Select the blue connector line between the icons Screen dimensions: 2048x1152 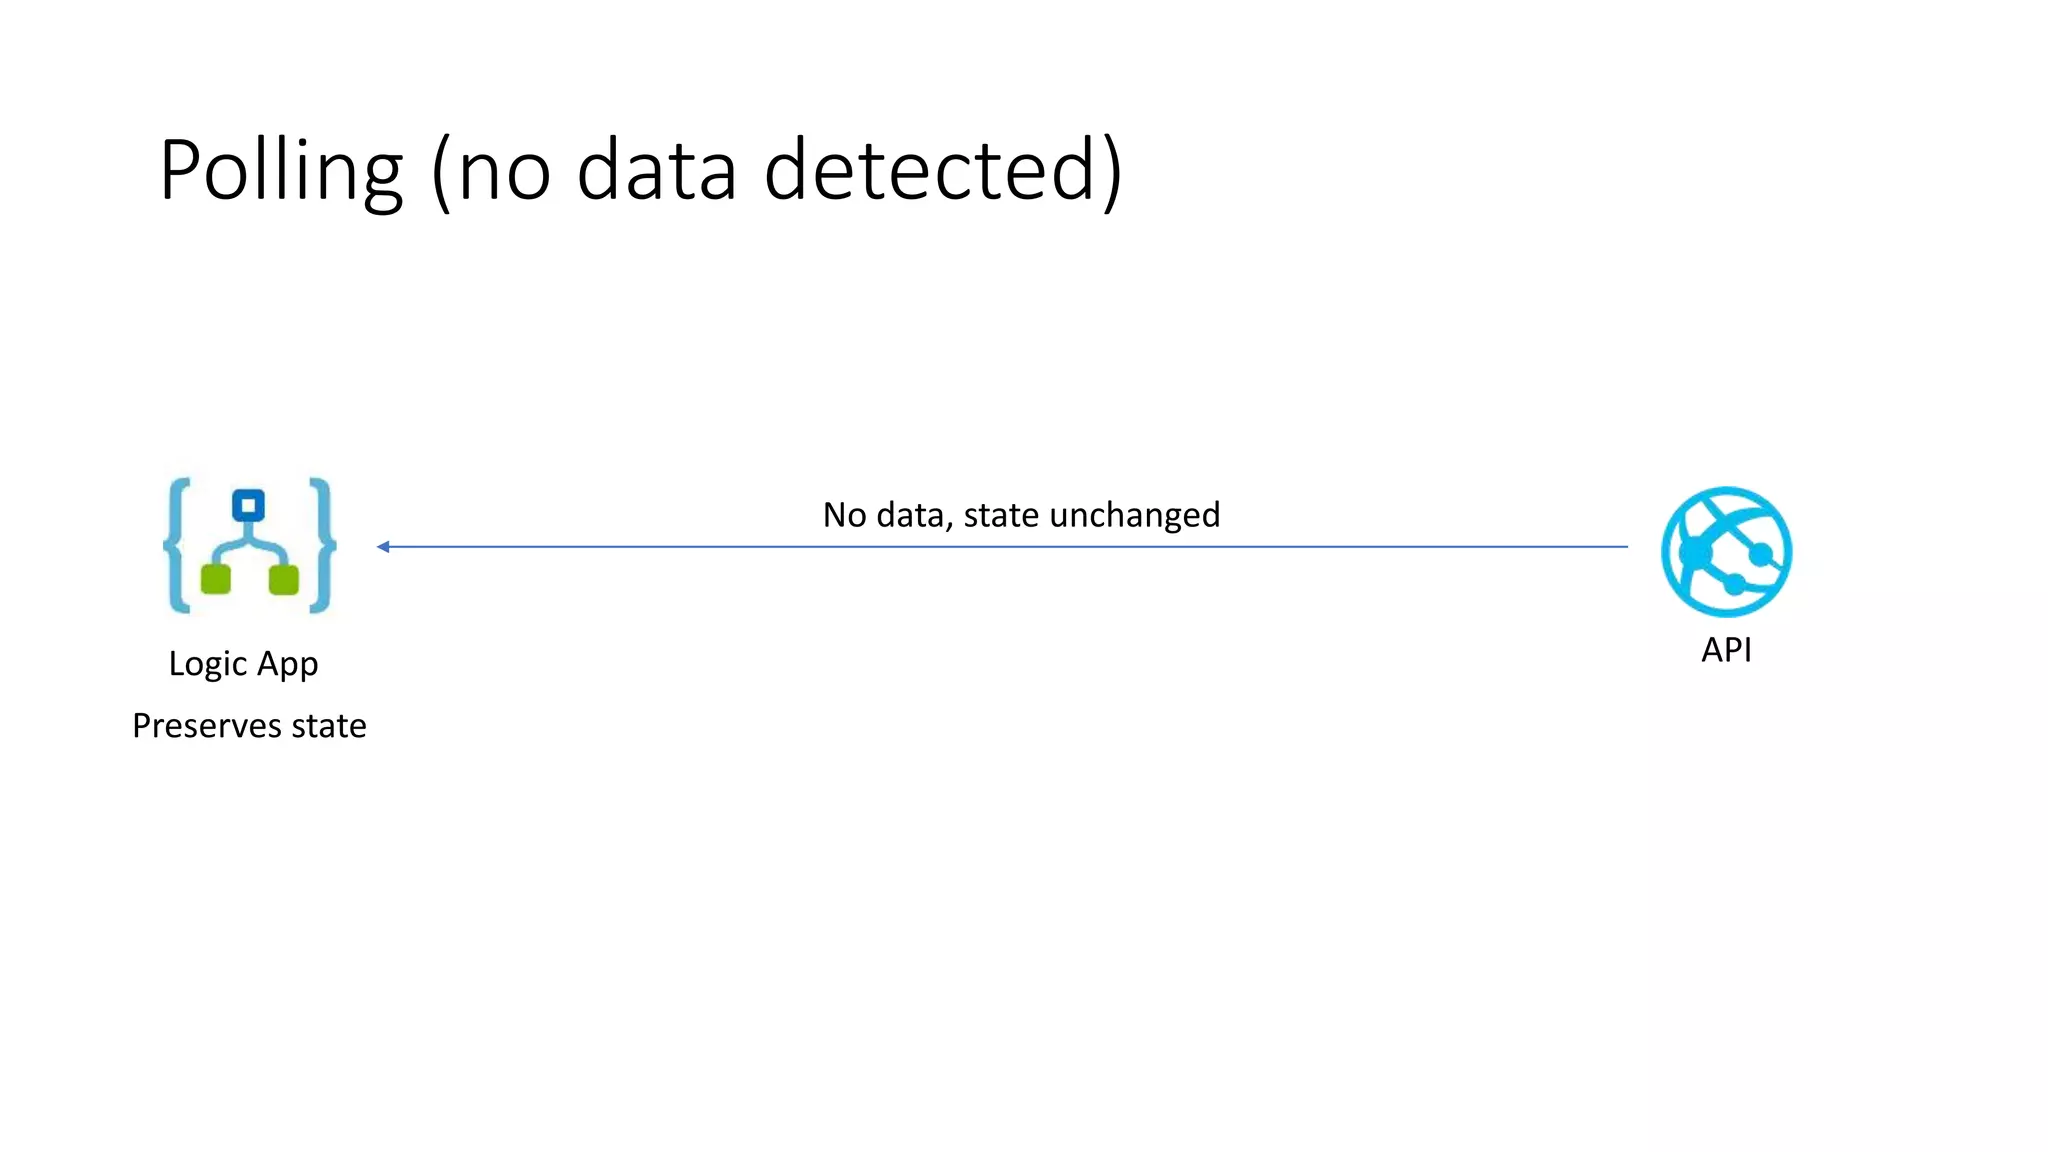pyautogui.click(x=1000, y=547)
